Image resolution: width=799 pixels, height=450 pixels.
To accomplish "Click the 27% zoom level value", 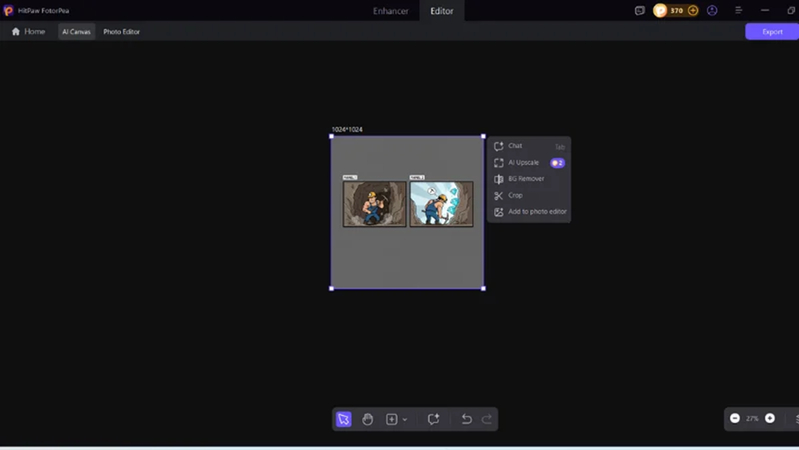I will coord(752,418).
